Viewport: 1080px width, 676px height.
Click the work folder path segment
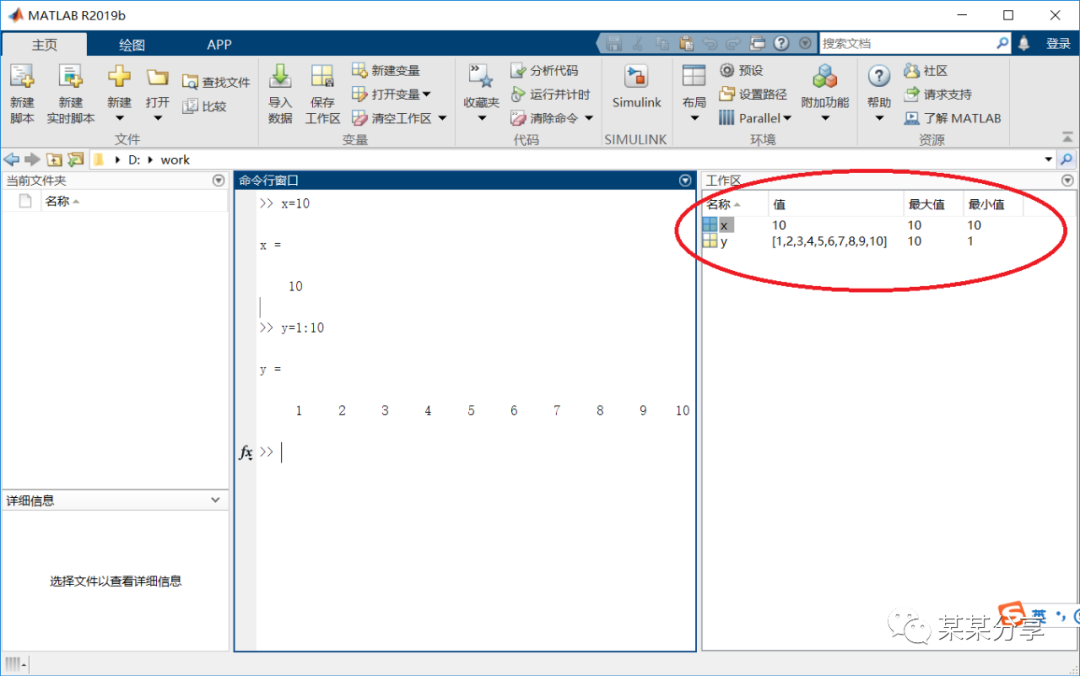(x=175, y=160)
